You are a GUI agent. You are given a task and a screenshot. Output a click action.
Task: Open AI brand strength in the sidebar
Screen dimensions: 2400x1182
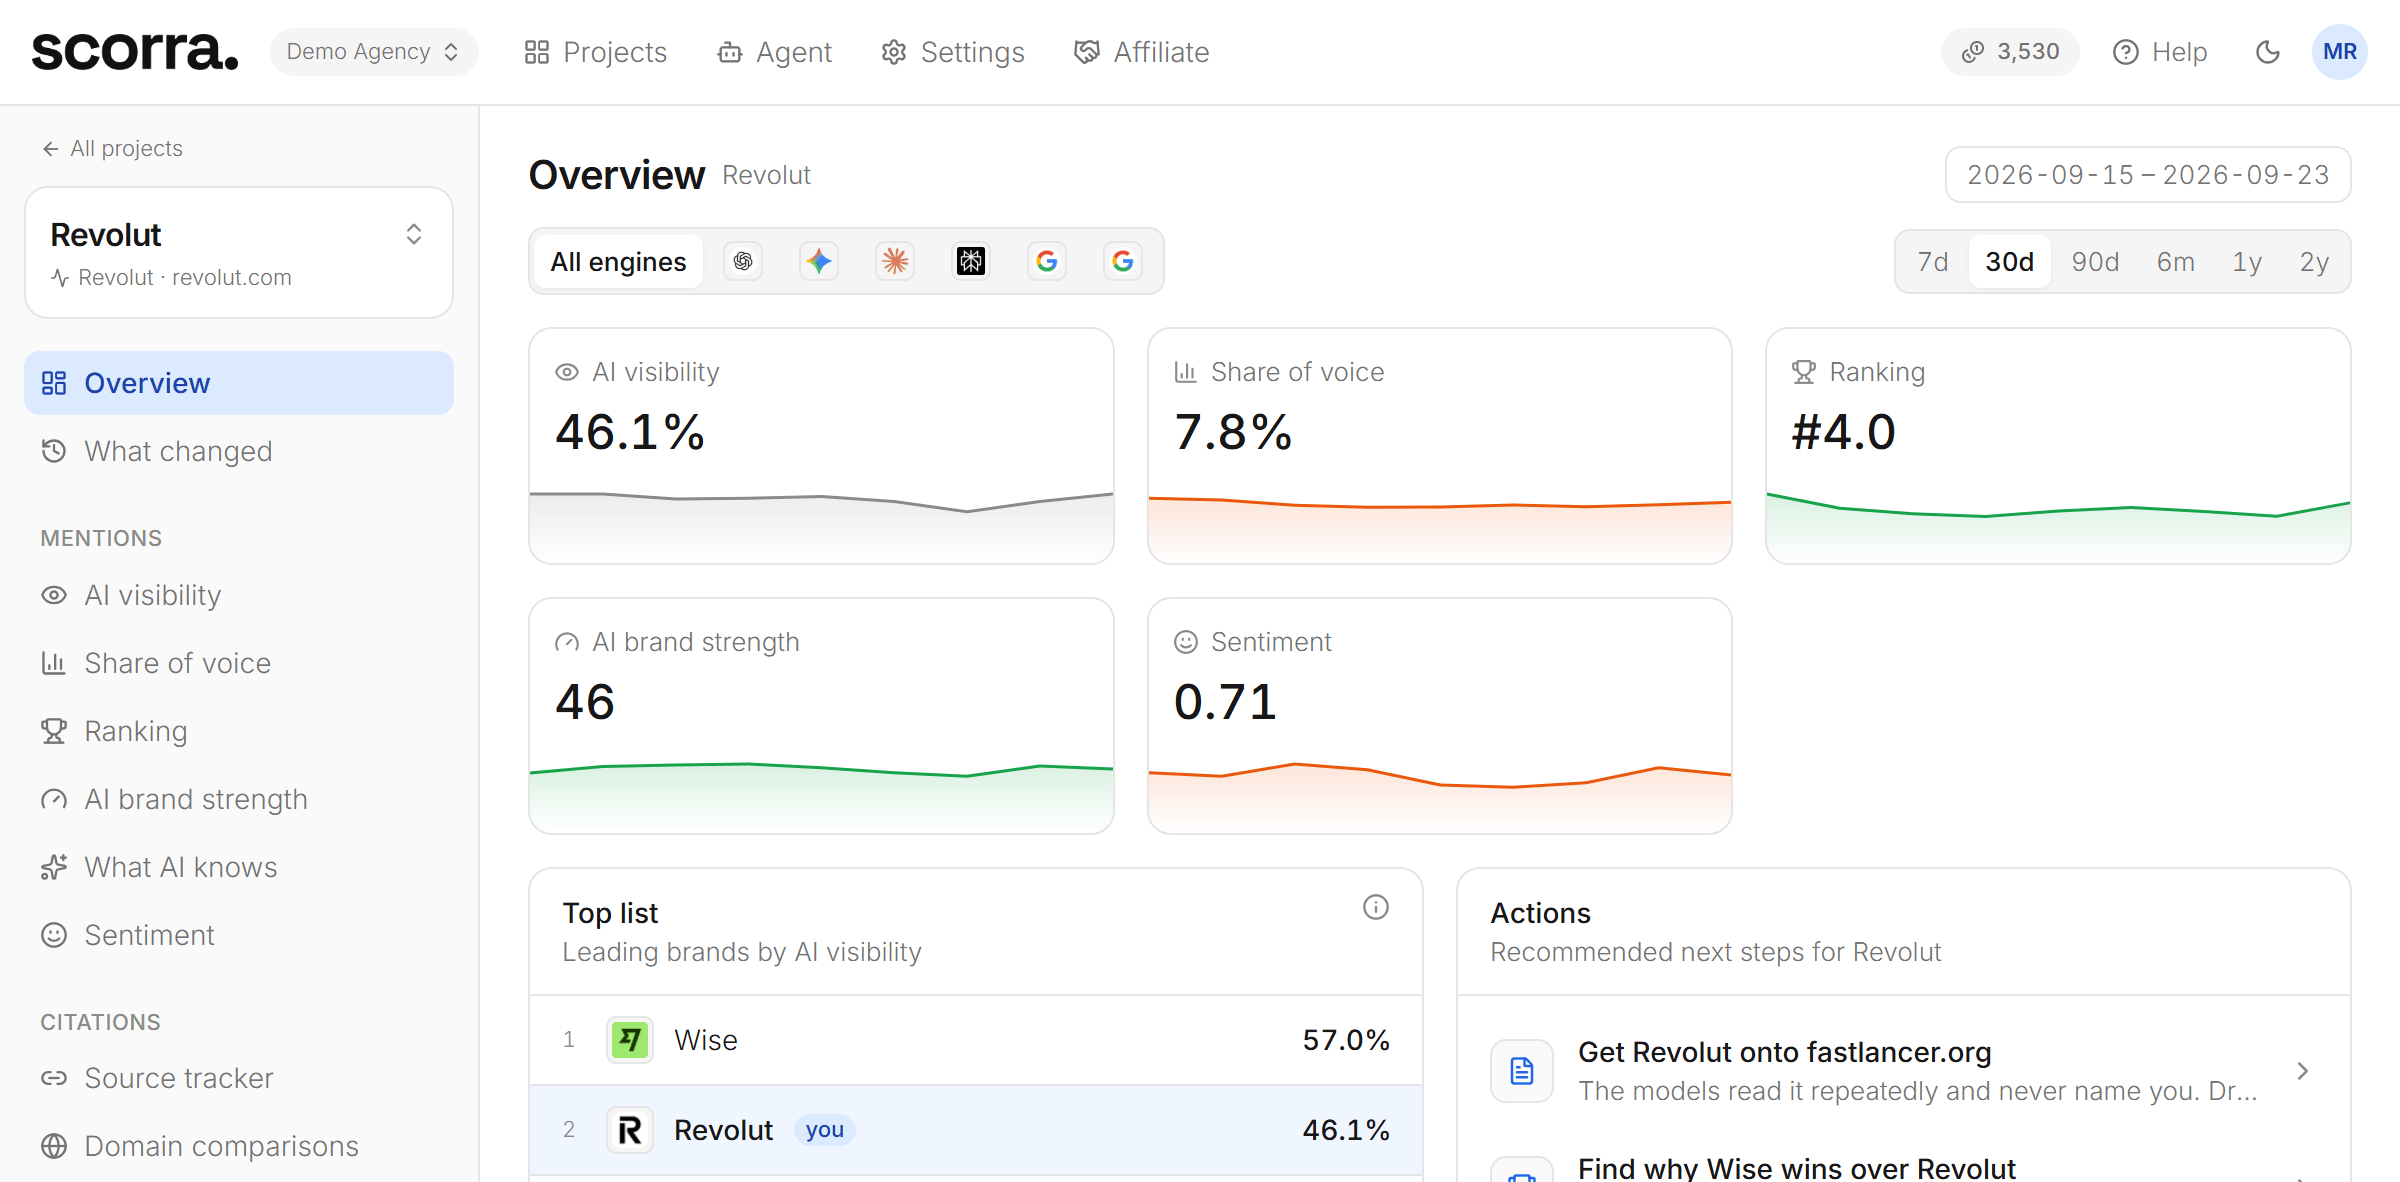point(239,799)
